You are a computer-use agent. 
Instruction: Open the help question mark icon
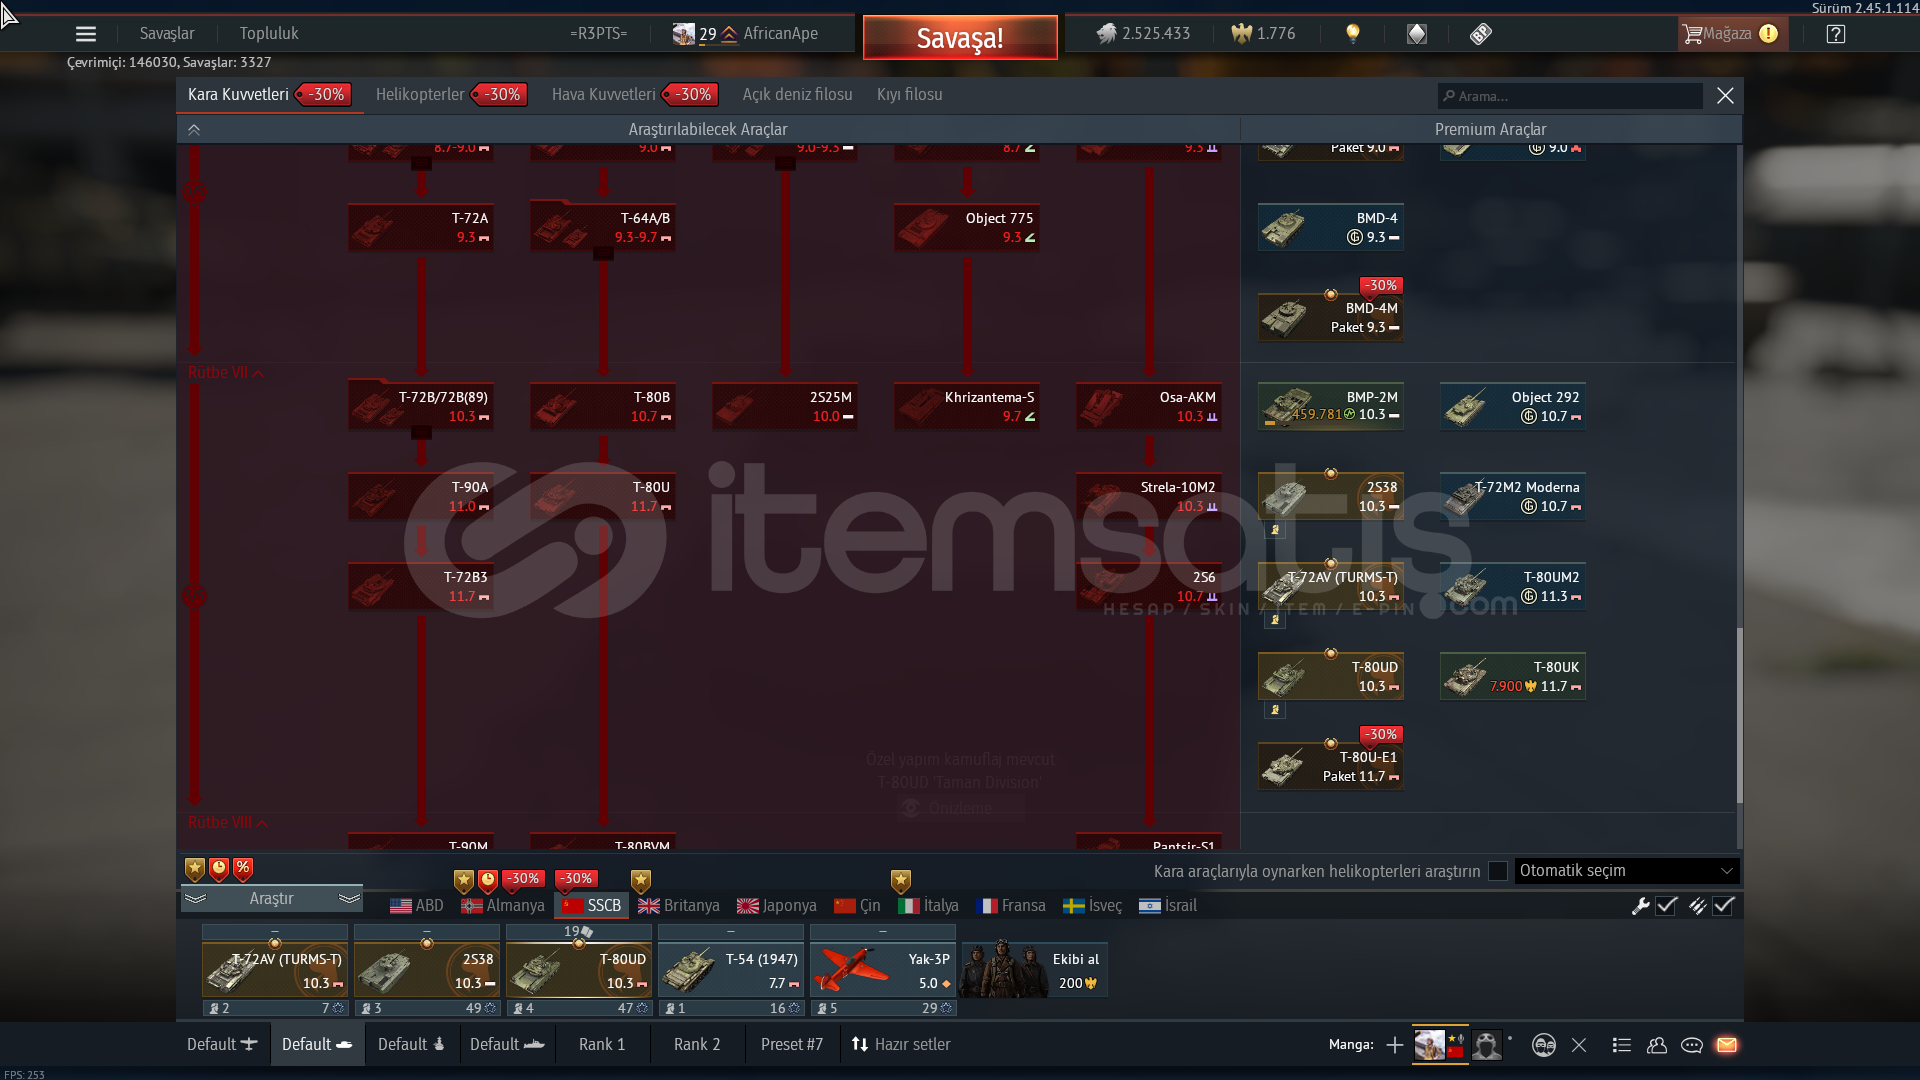[1835, 34]
